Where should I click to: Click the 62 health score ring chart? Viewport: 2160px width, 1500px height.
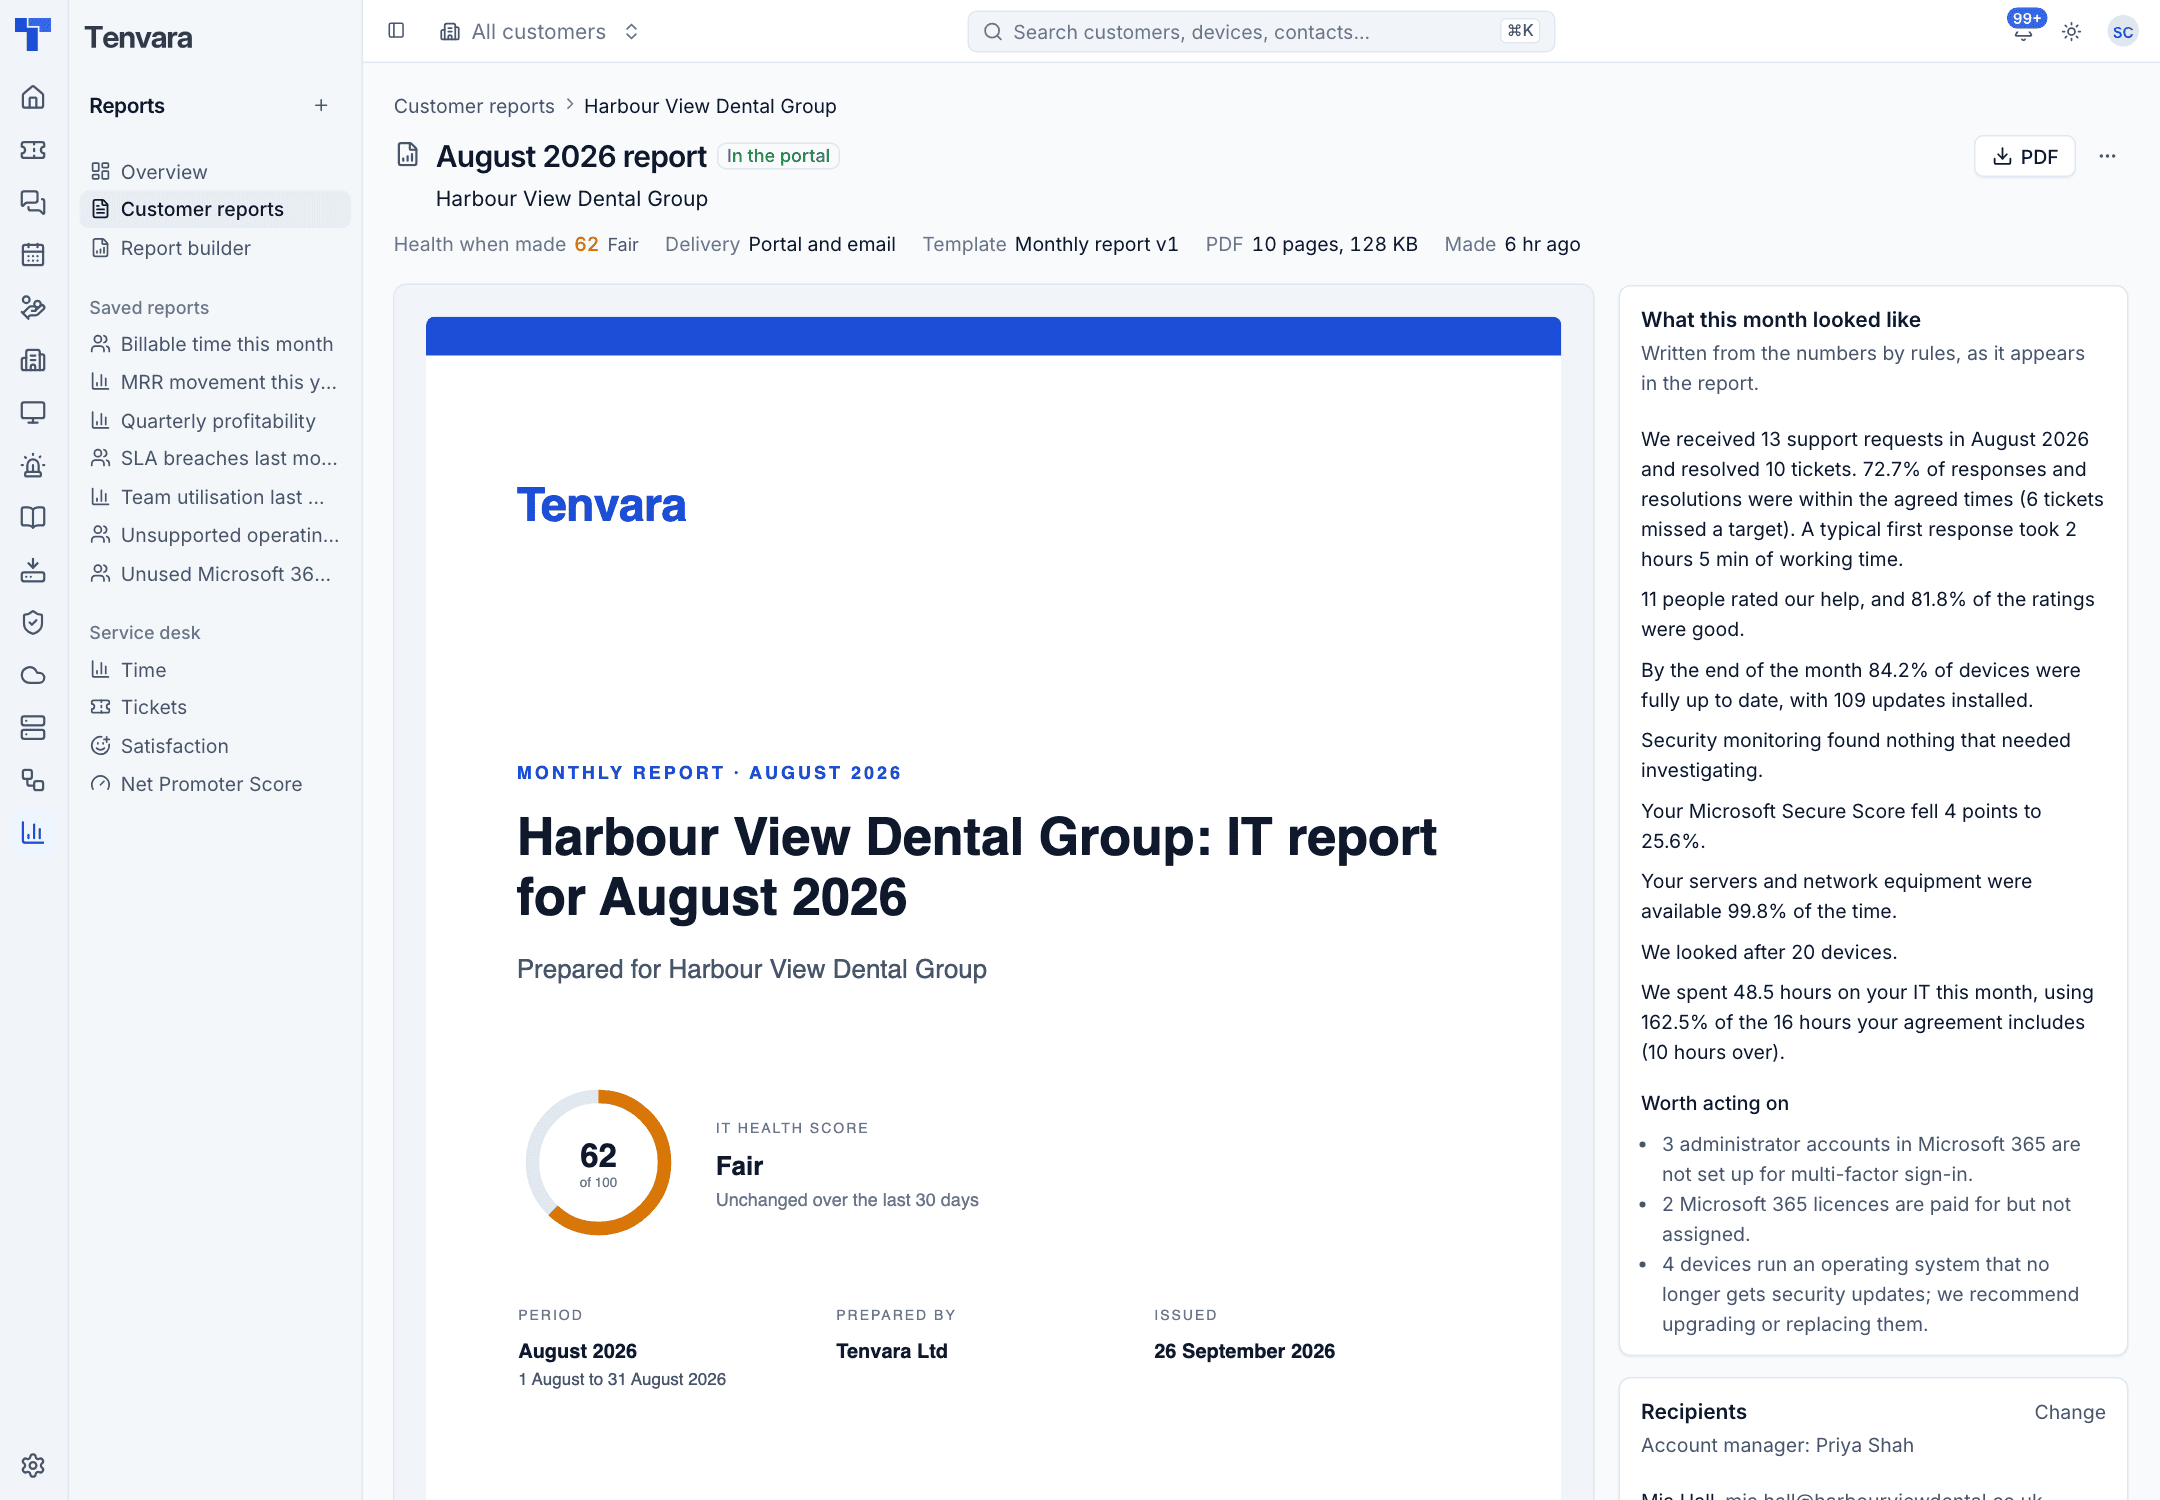point(598,1162)
